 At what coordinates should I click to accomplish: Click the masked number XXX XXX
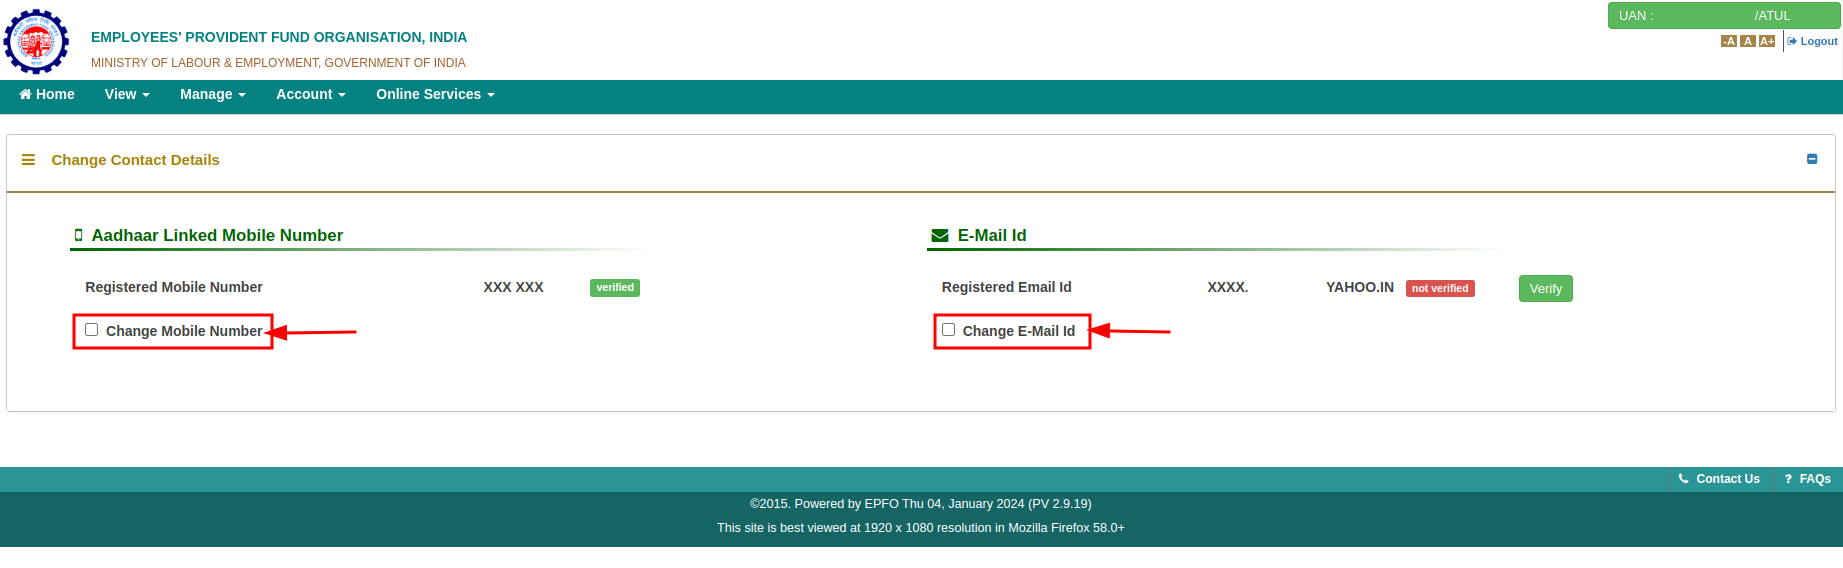514,287
